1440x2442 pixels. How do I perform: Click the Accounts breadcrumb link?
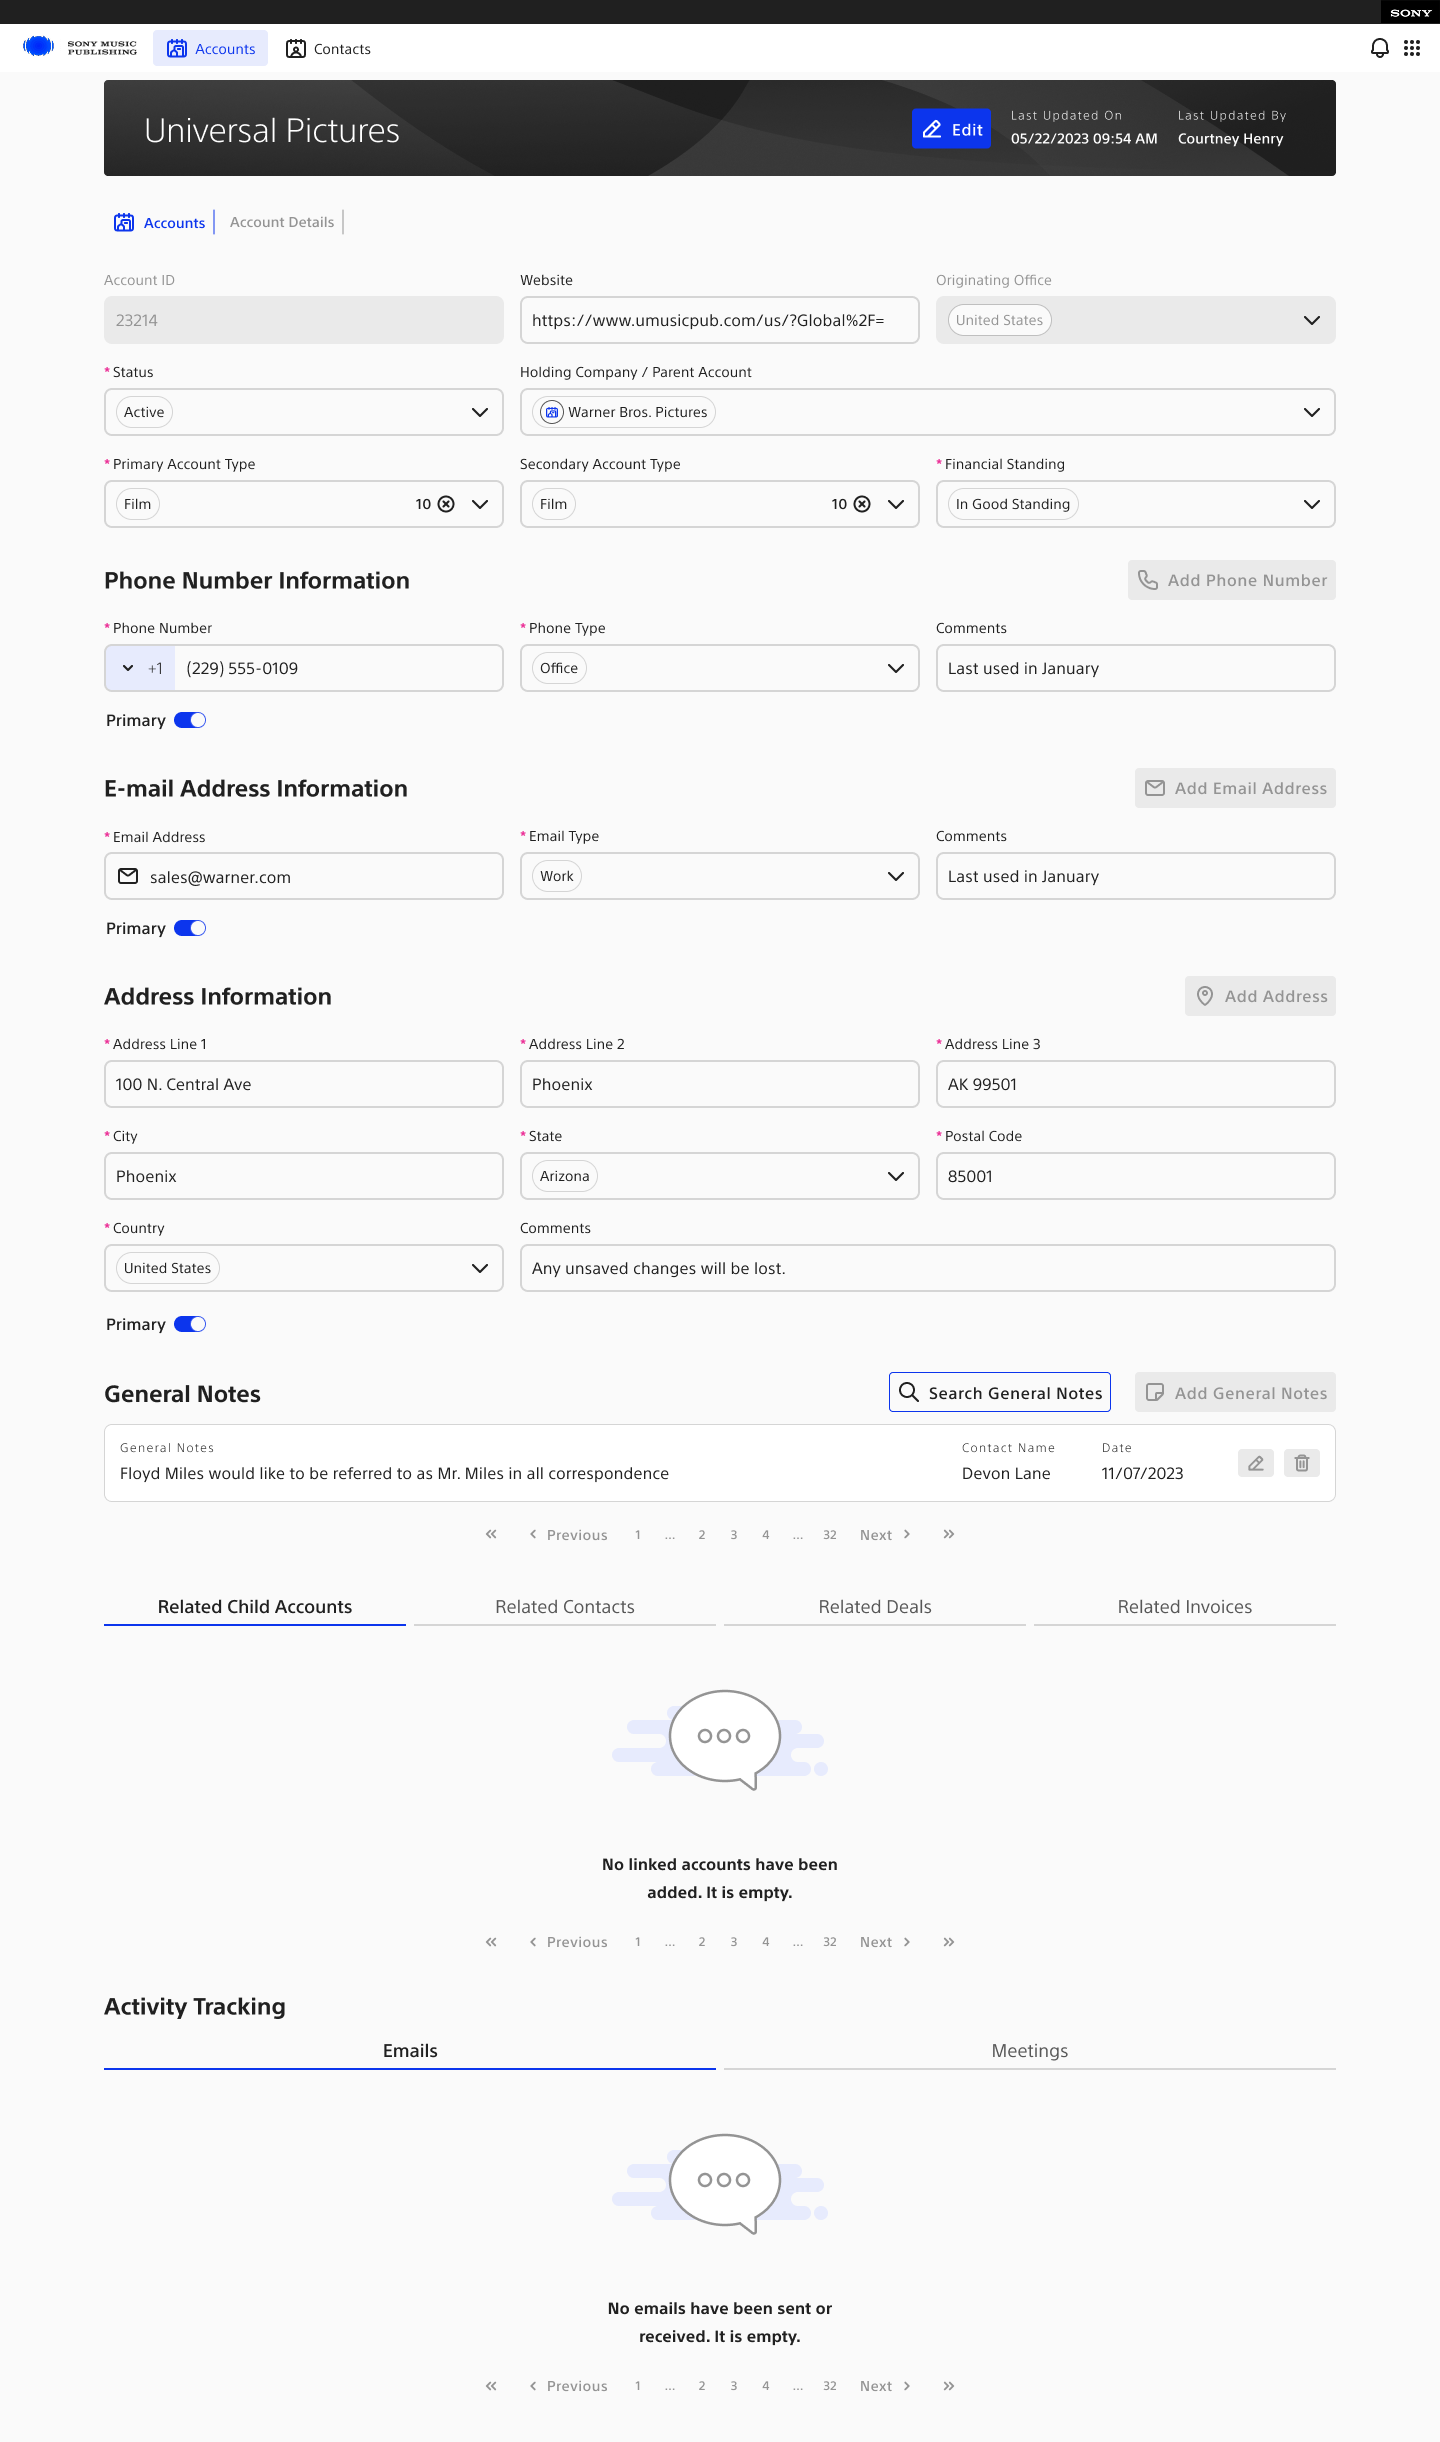tap(174, 223)
